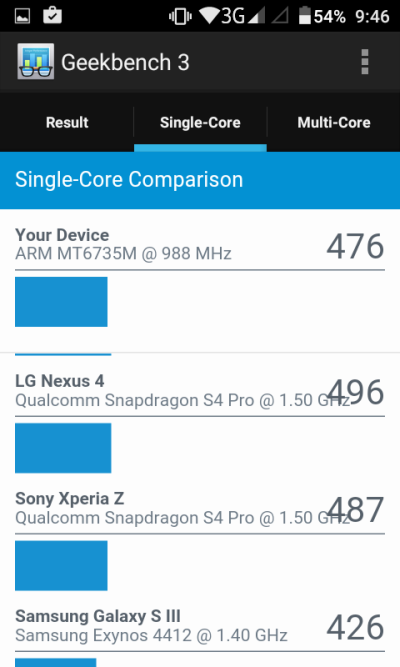
Task: Tap the Wi-Fi signal status icon
Action: pyautogui.click(x=210, y=15)
